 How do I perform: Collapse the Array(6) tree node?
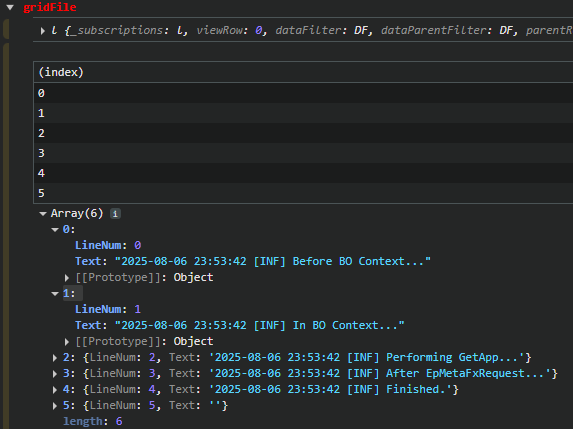click(x=43, y=214)
